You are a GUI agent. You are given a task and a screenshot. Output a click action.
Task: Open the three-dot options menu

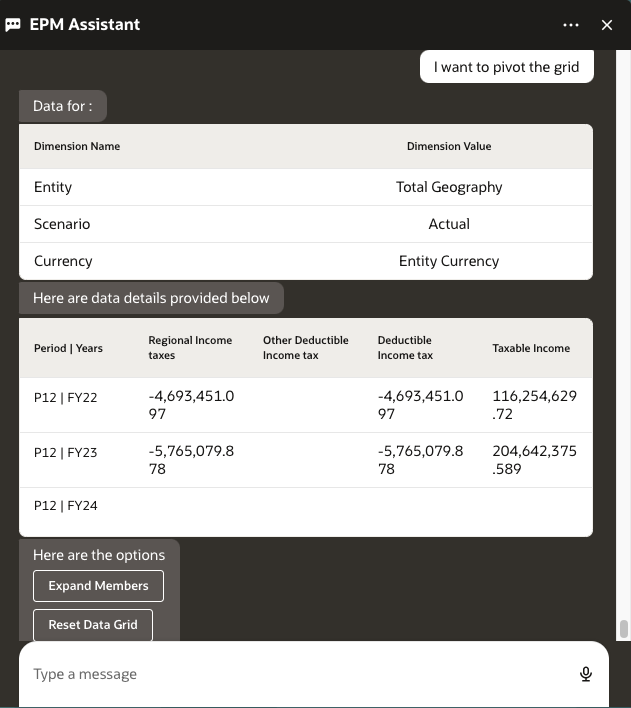(571, 25)
